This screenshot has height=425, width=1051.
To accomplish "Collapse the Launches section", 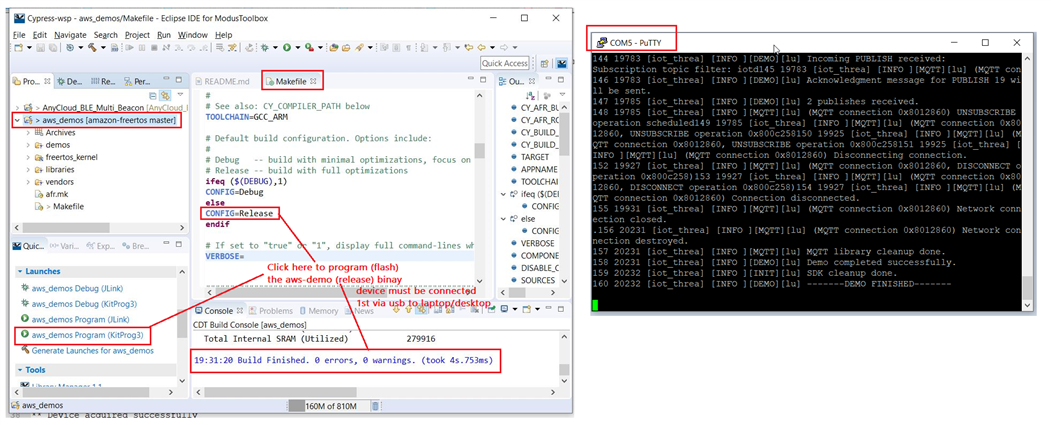I will click(18, 271).
